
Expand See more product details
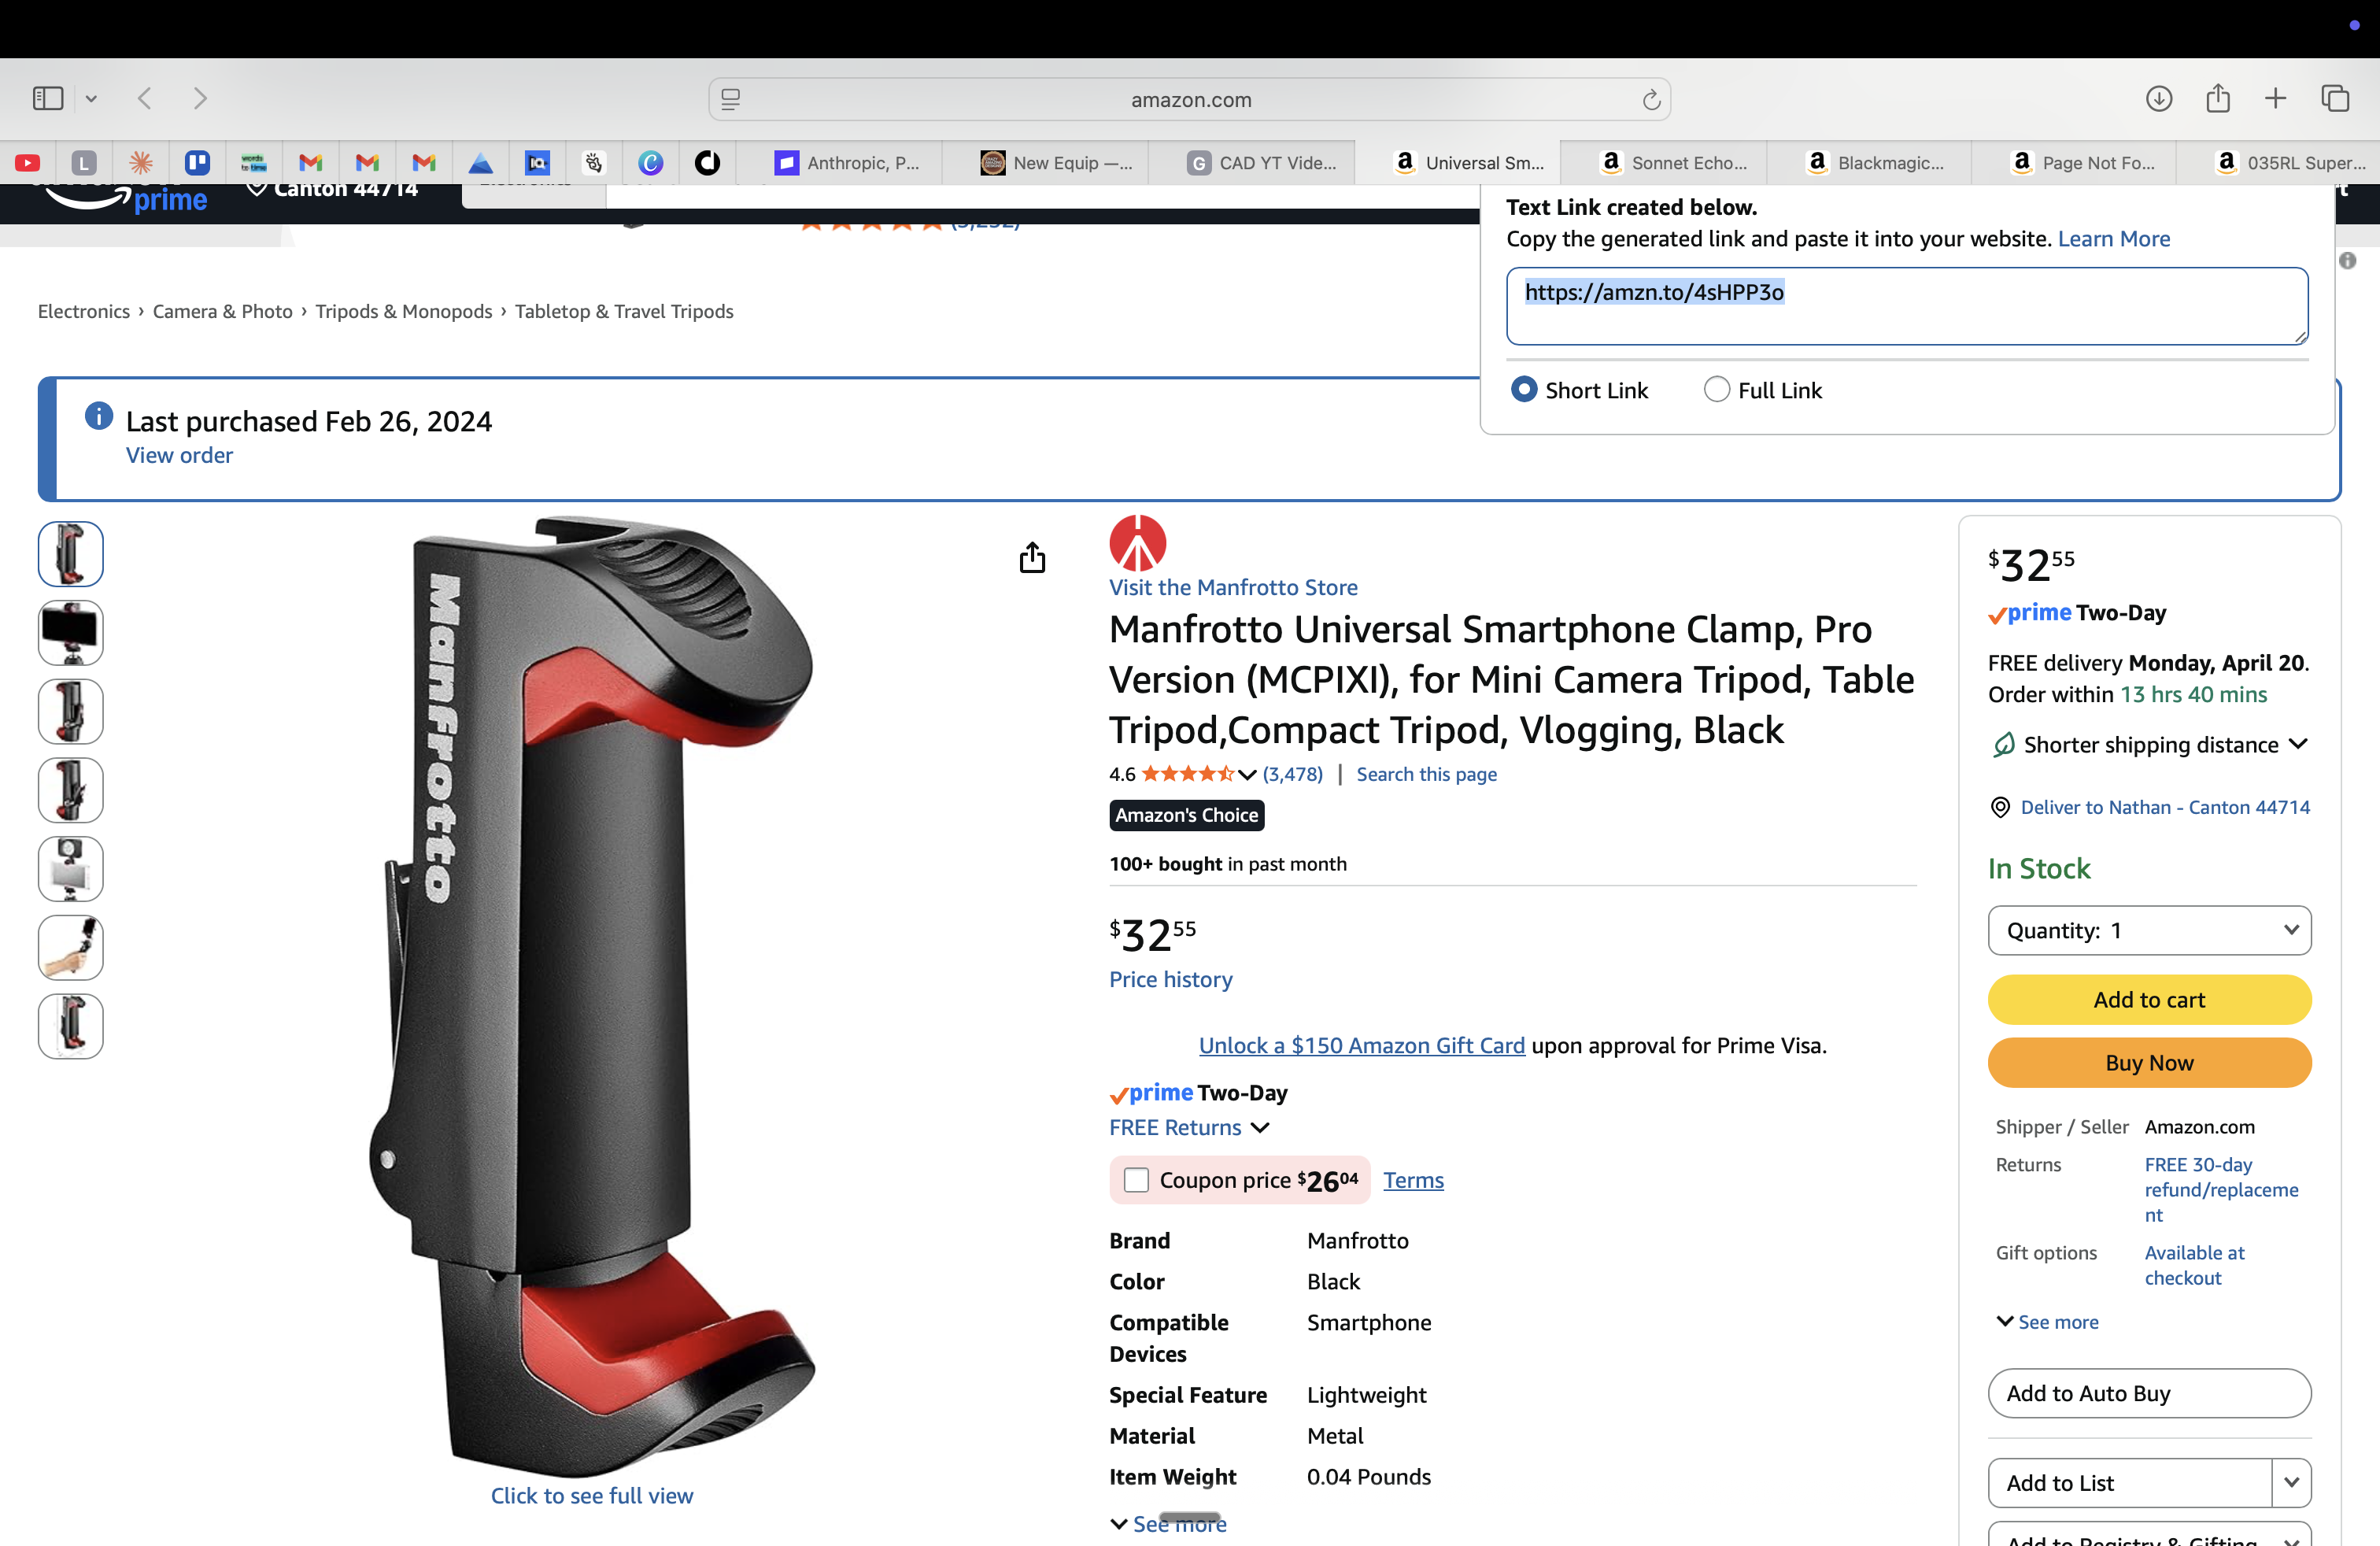pos(1168,1524)
